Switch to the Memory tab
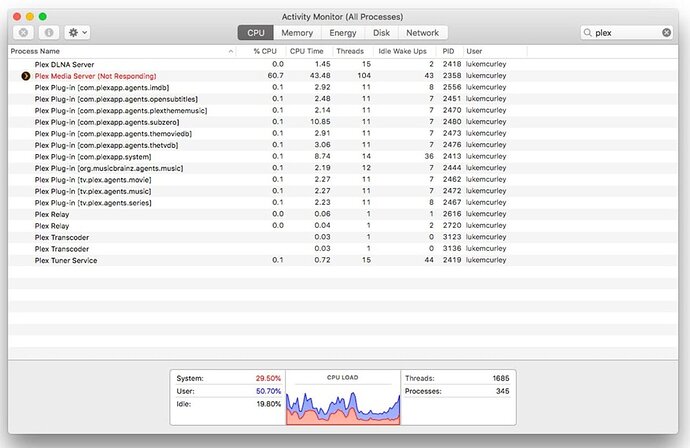The image size is (690, 448). 297,33
